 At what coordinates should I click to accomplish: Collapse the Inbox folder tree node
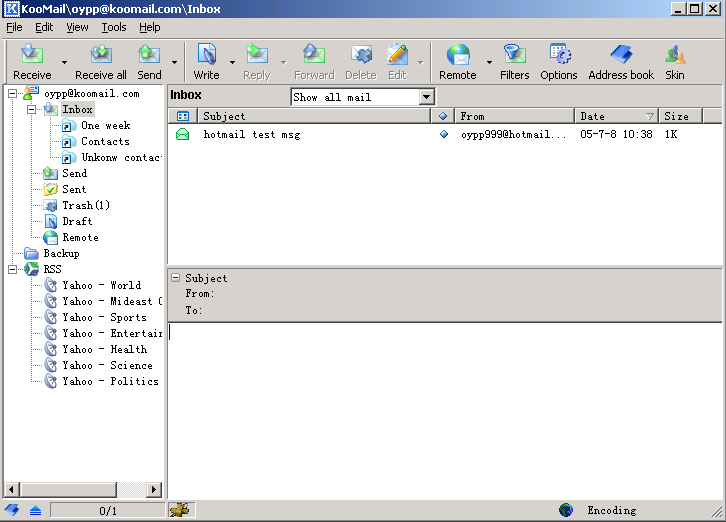(x=31, y=110)
